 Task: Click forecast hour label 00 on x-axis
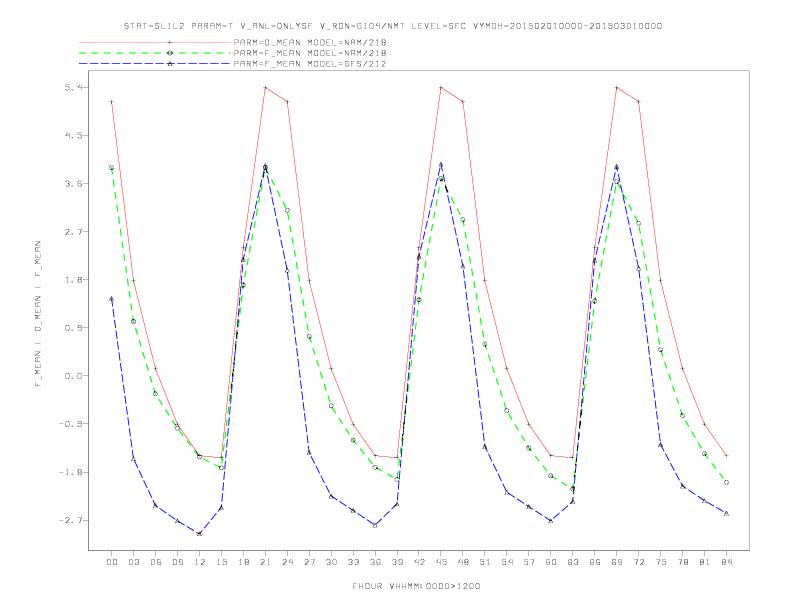point(112,562)
